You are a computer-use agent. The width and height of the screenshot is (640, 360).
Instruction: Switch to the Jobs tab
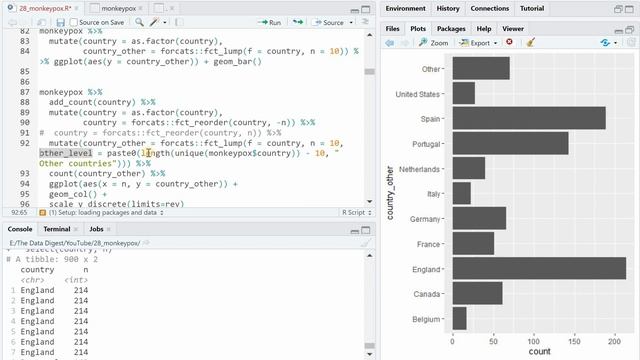click(96, 229)
